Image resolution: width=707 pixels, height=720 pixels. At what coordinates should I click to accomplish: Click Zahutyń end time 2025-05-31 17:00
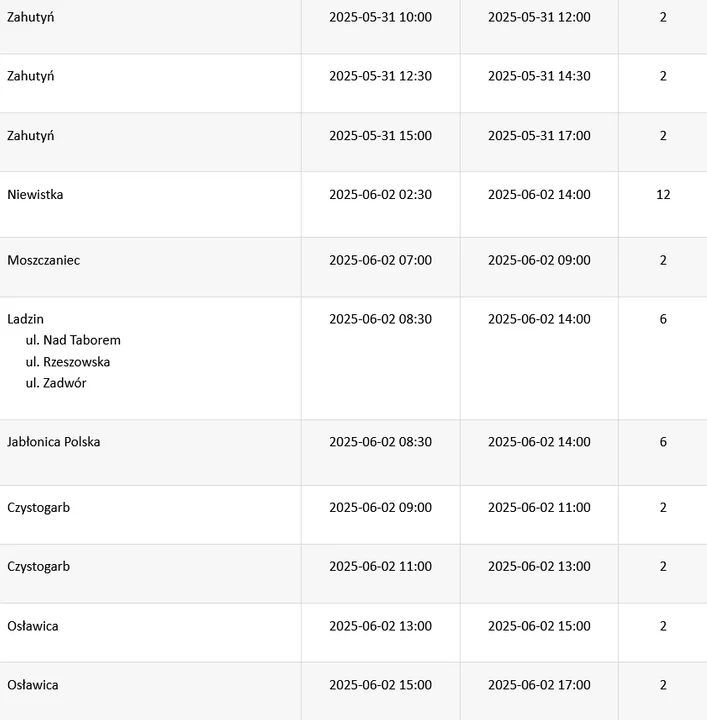539,135
